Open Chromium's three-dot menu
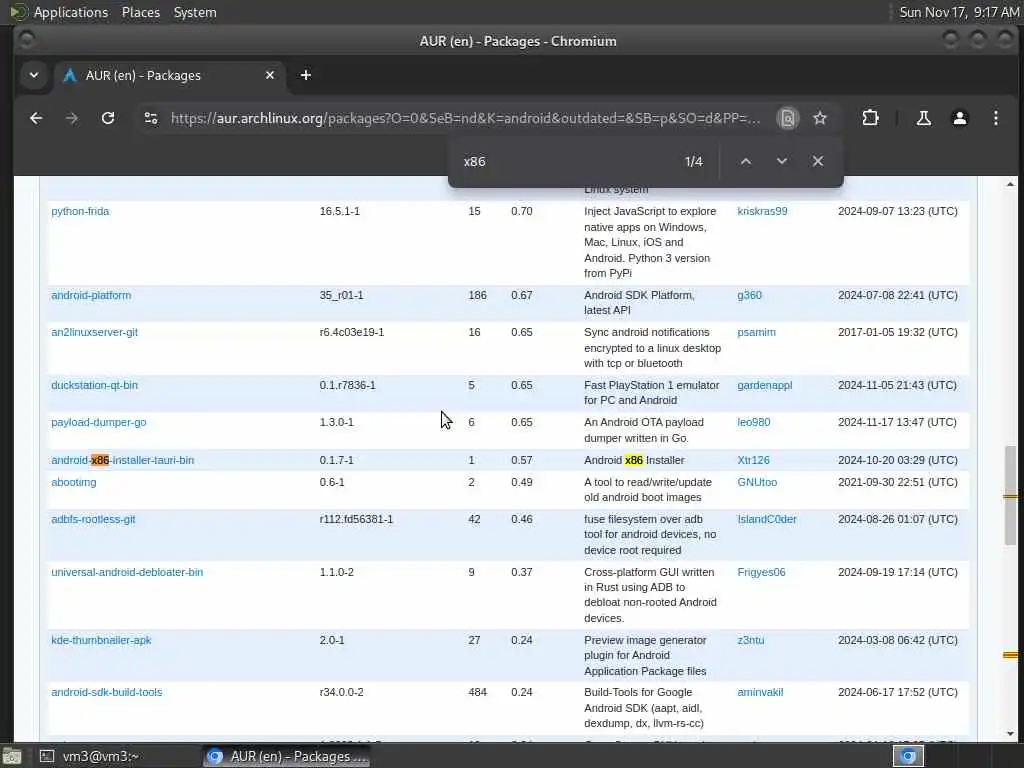The height and width of the screenshot is (768, 1024). tap(995, 118)
